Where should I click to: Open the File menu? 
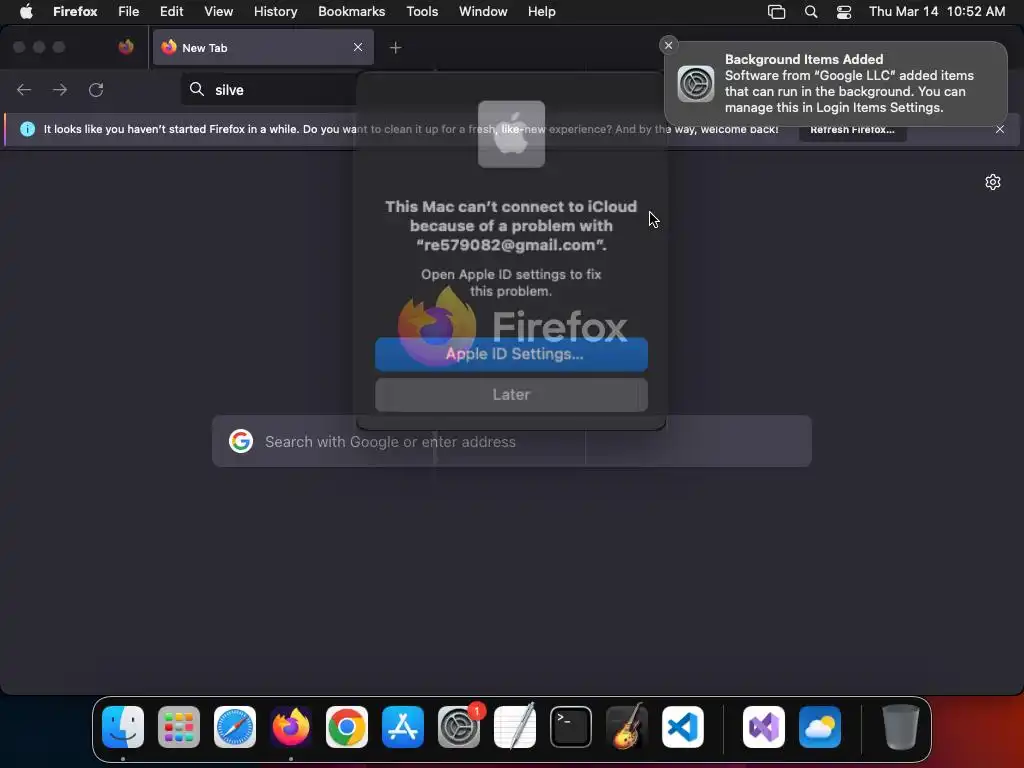(129, 12)
